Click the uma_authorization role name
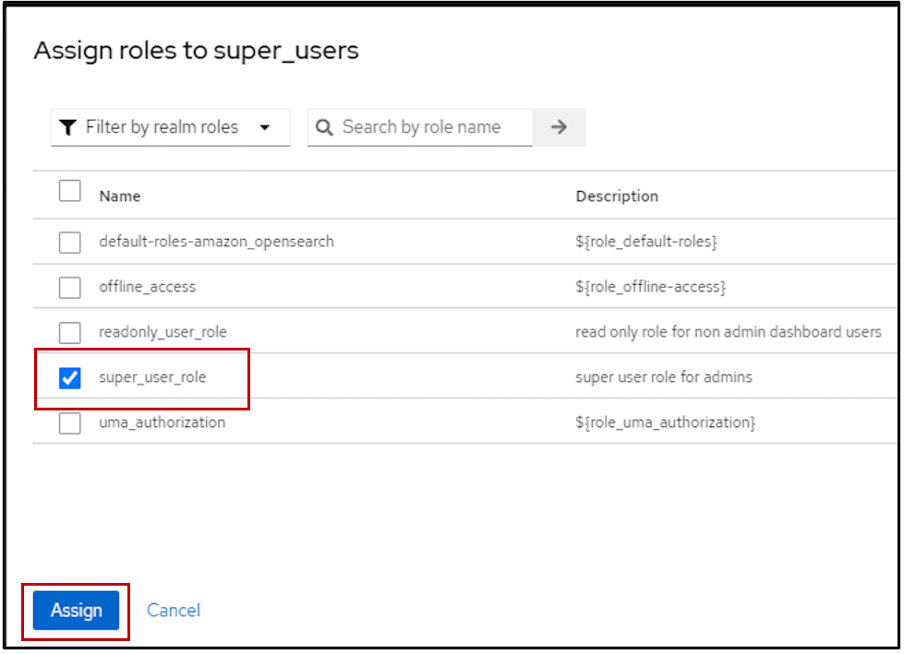 point(162,423)
